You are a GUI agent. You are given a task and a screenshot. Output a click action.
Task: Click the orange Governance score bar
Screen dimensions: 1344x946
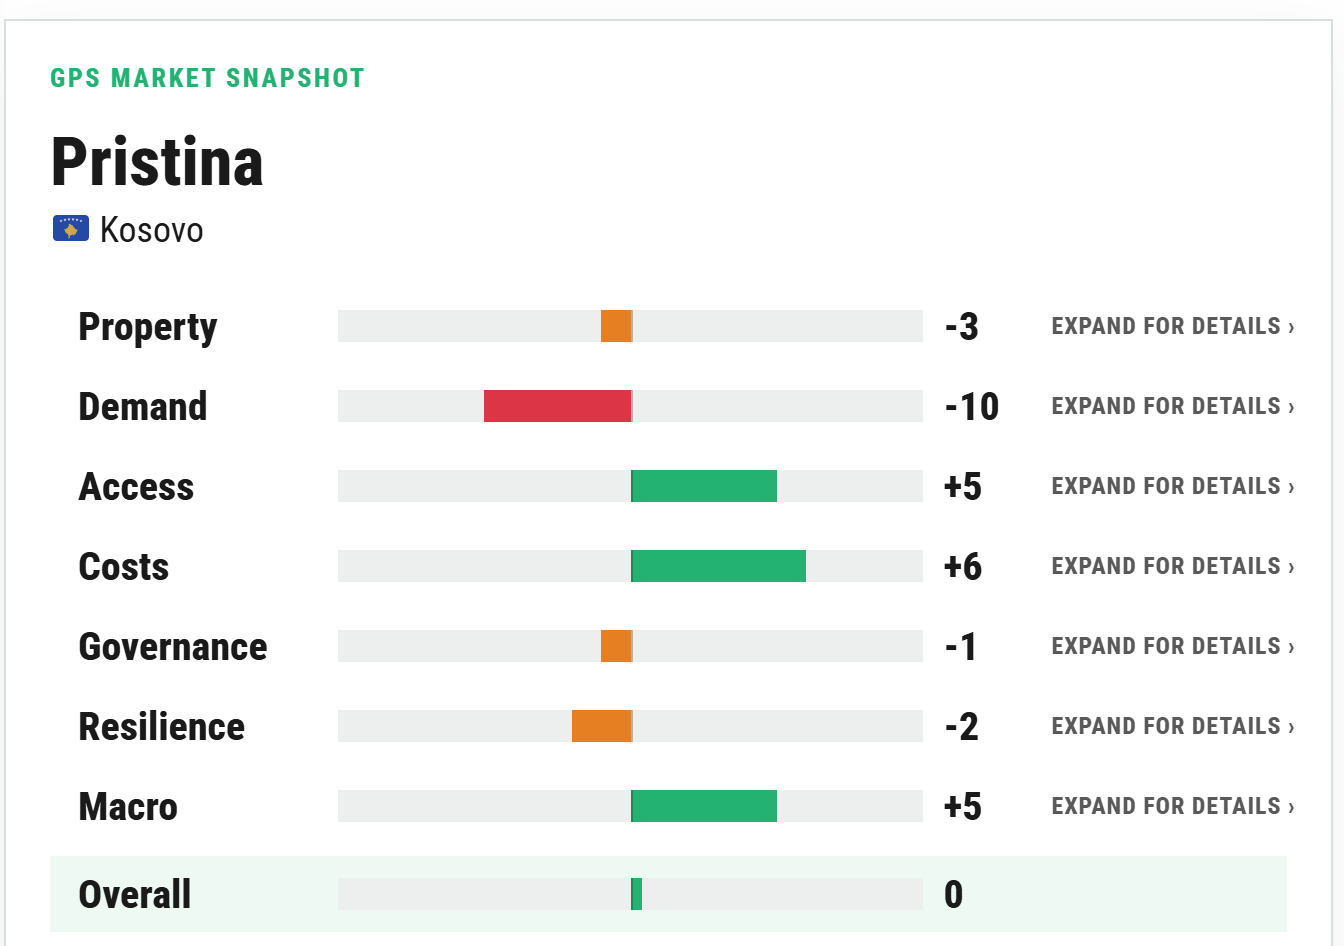pos(616,646)
